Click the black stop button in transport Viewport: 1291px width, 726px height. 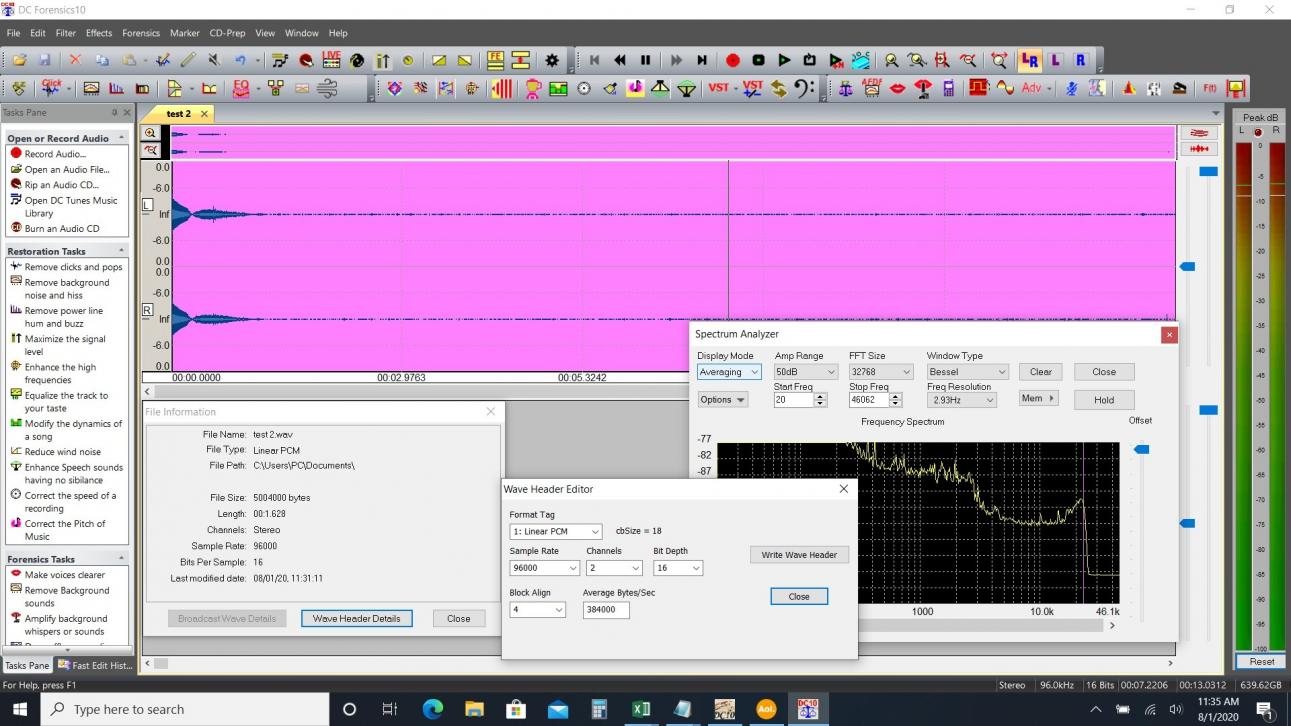coord(758,60)
